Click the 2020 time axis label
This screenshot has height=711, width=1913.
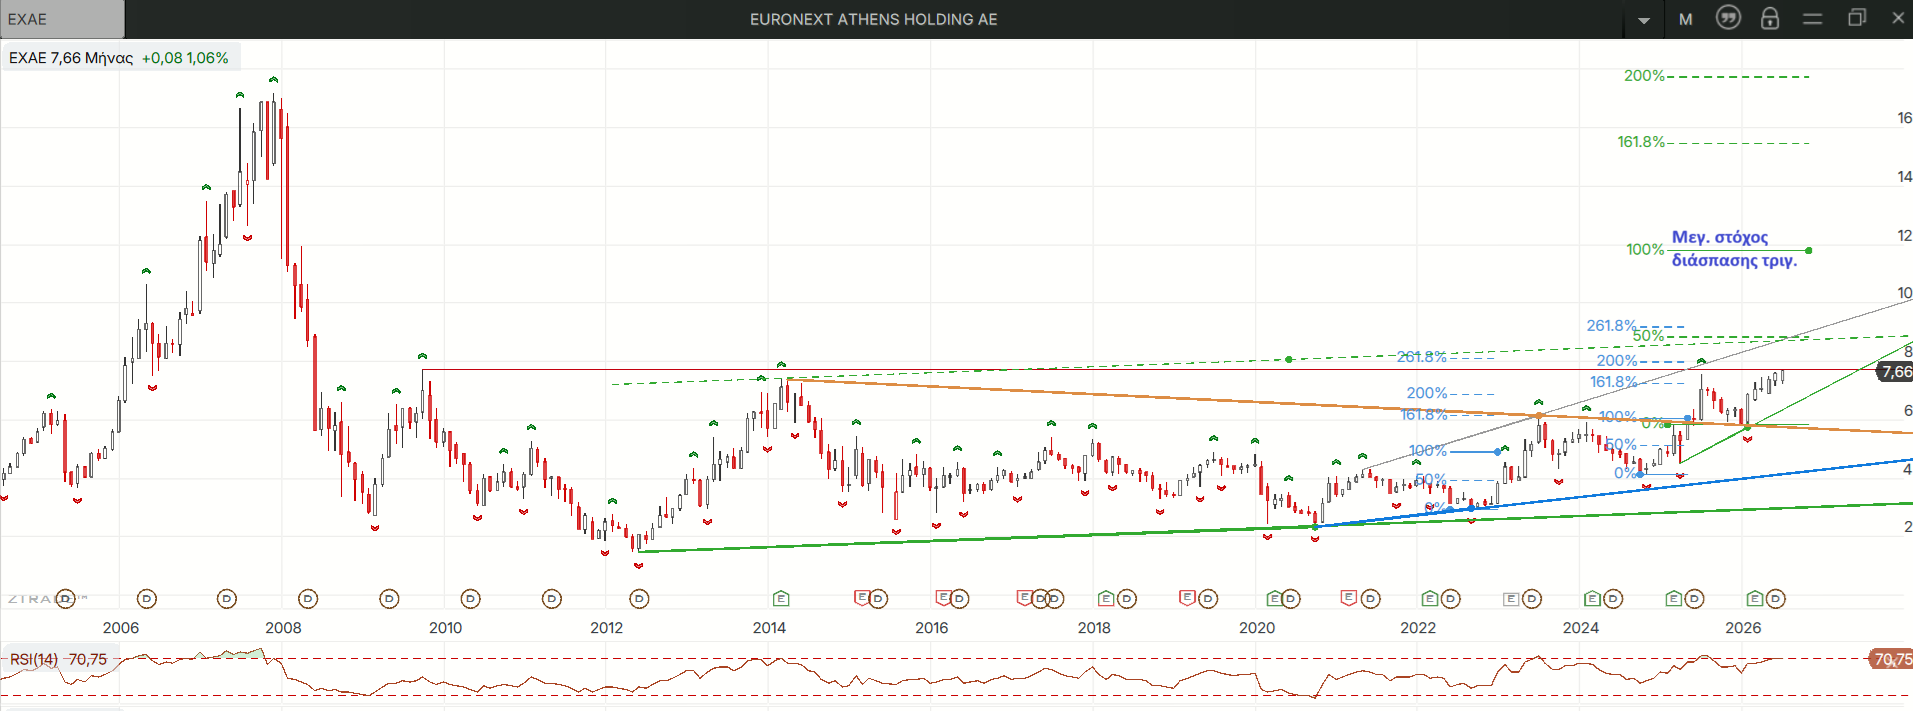[x=1257, y=628]
